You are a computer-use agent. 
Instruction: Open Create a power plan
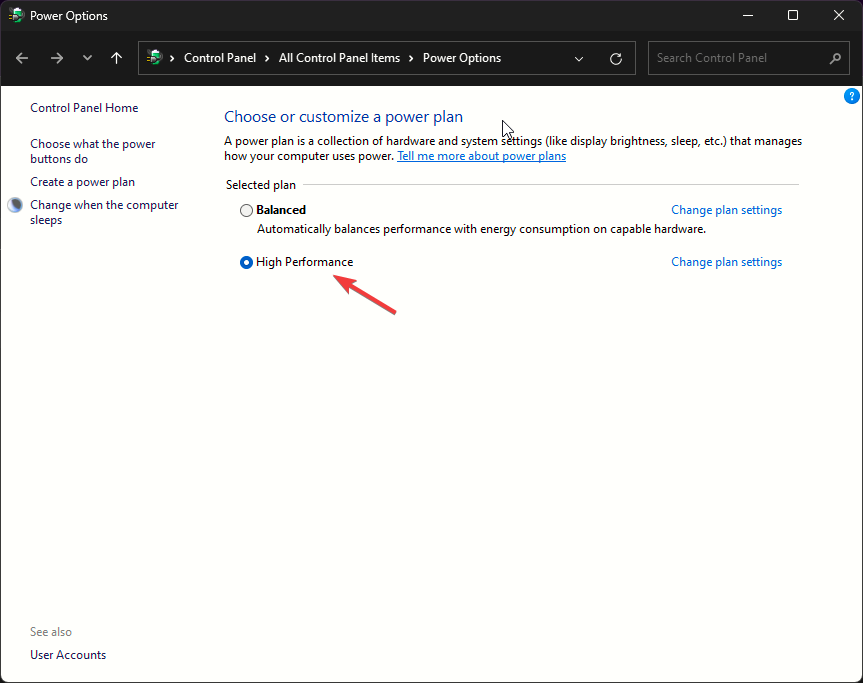(x=82, y=182)
